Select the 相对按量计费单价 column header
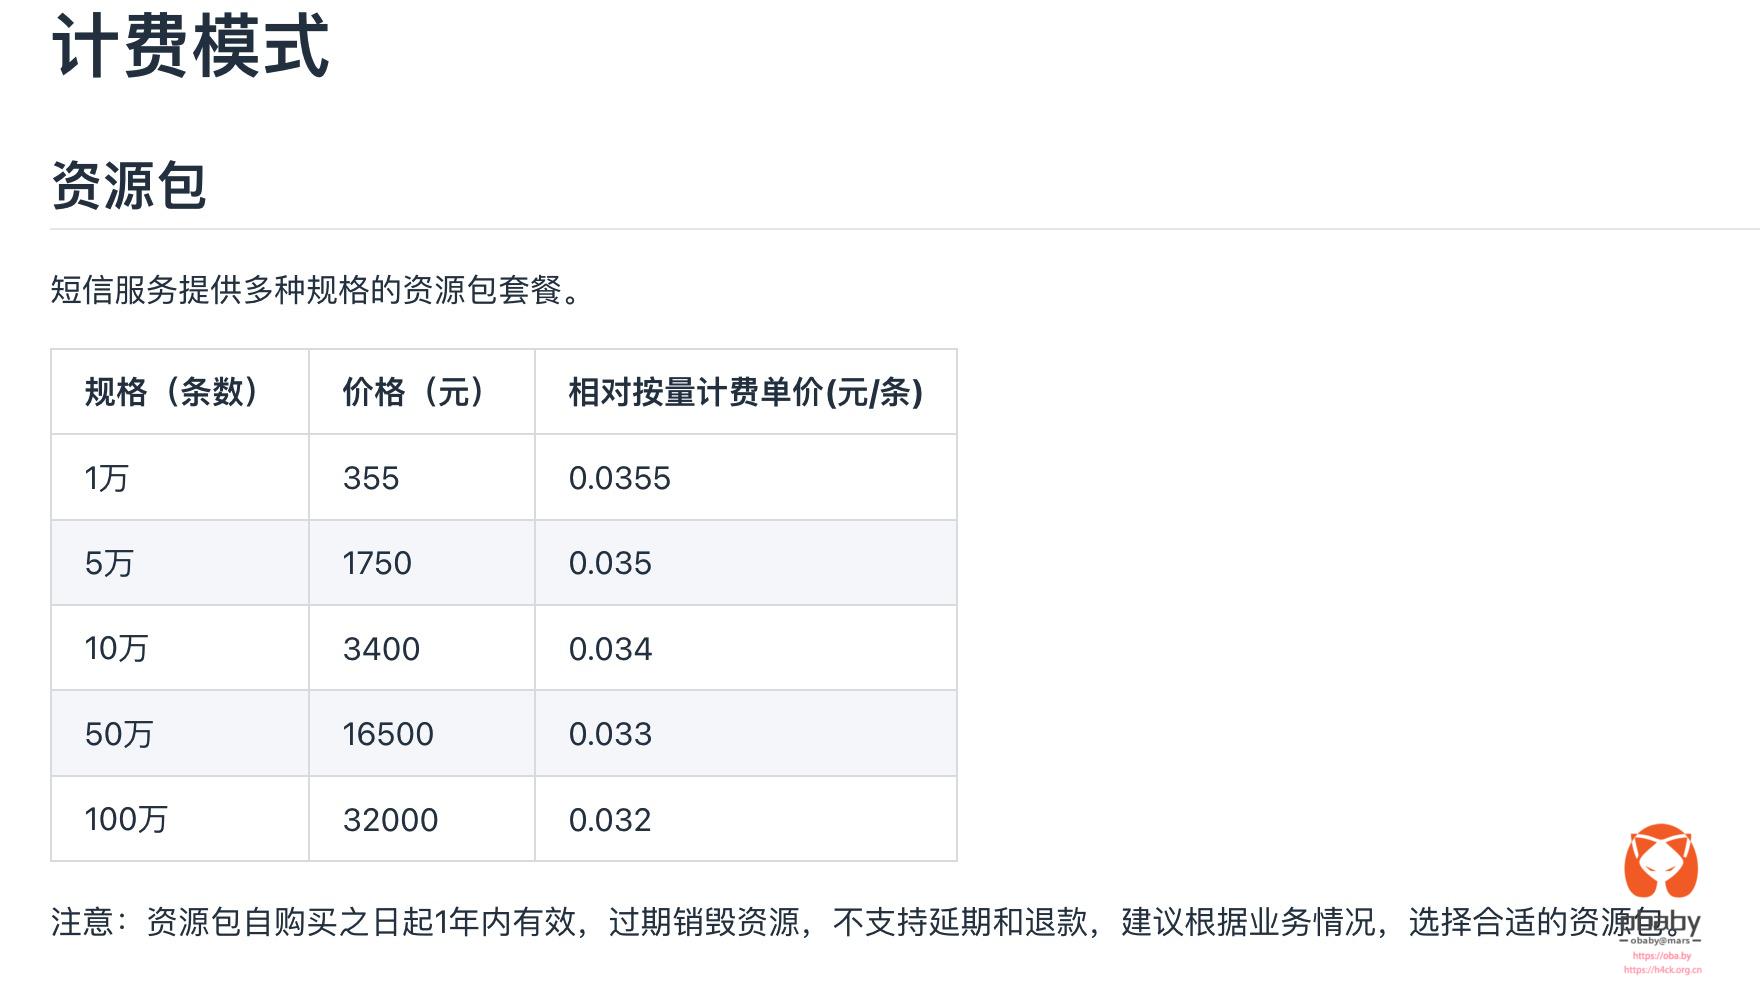This screenshot has width=1760, height=986. 745,392
